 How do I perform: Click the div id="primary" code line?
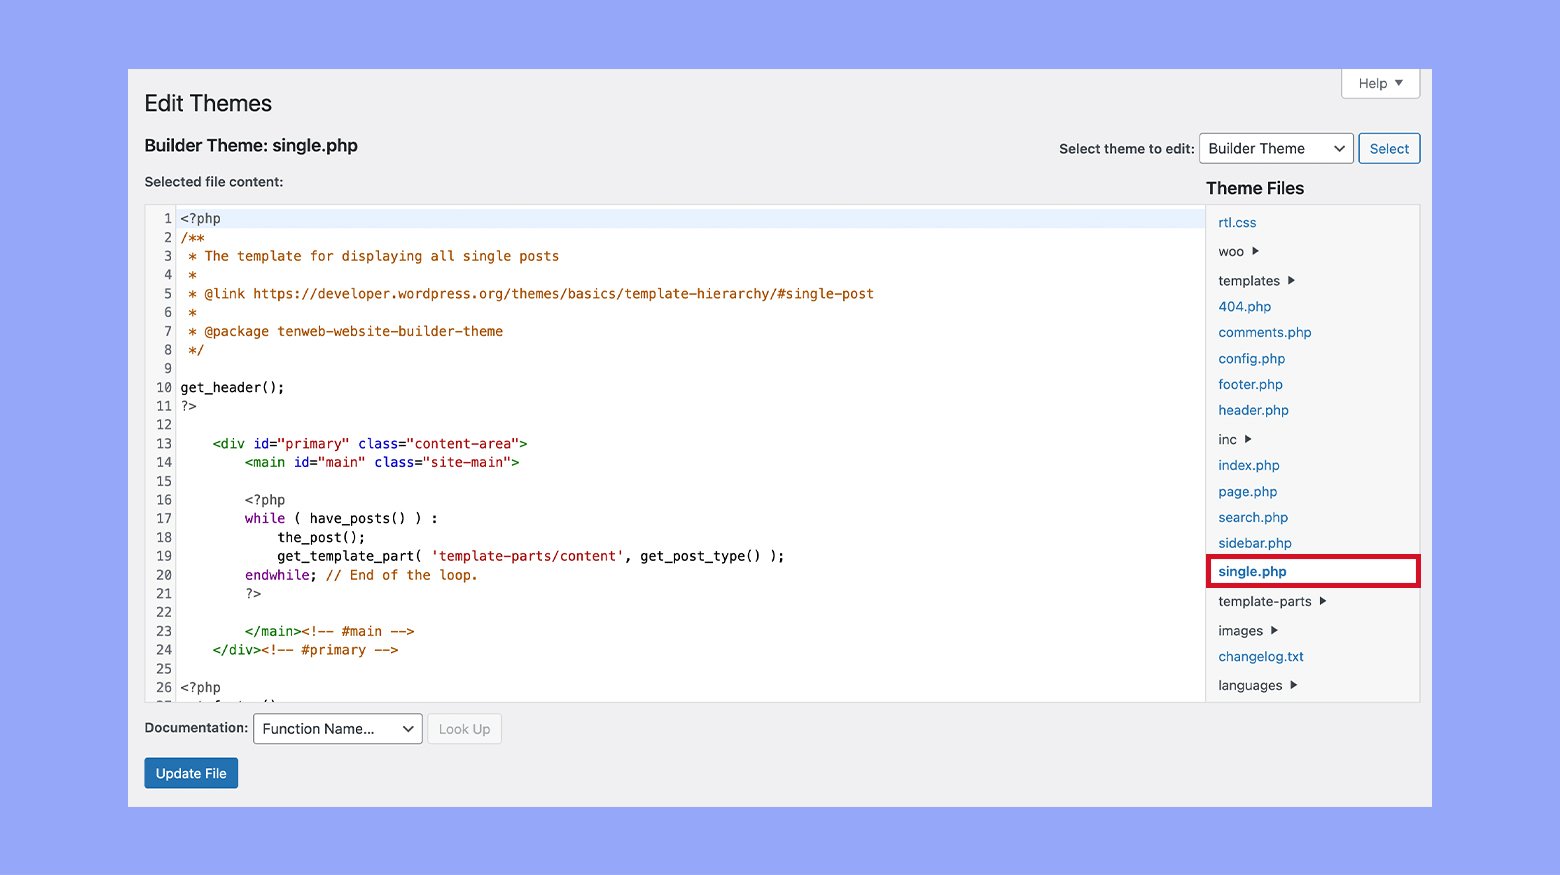pos(370,444)
